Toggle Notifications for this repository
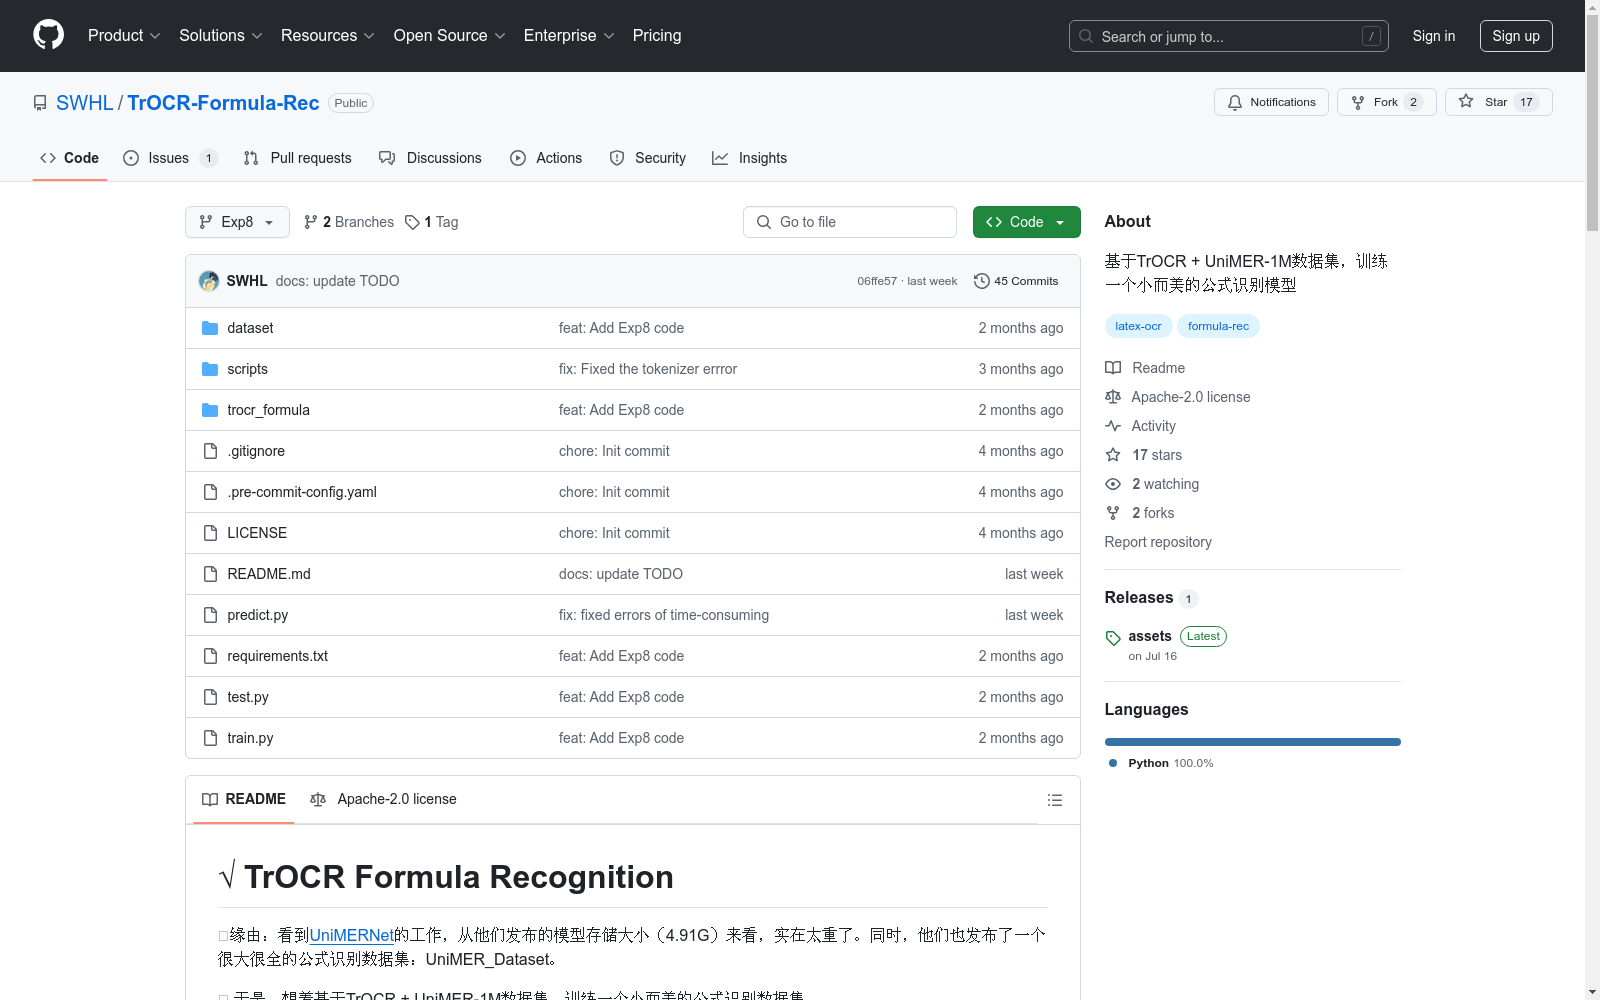This screenshot has width=1600, height=1000. (1271, 102)
